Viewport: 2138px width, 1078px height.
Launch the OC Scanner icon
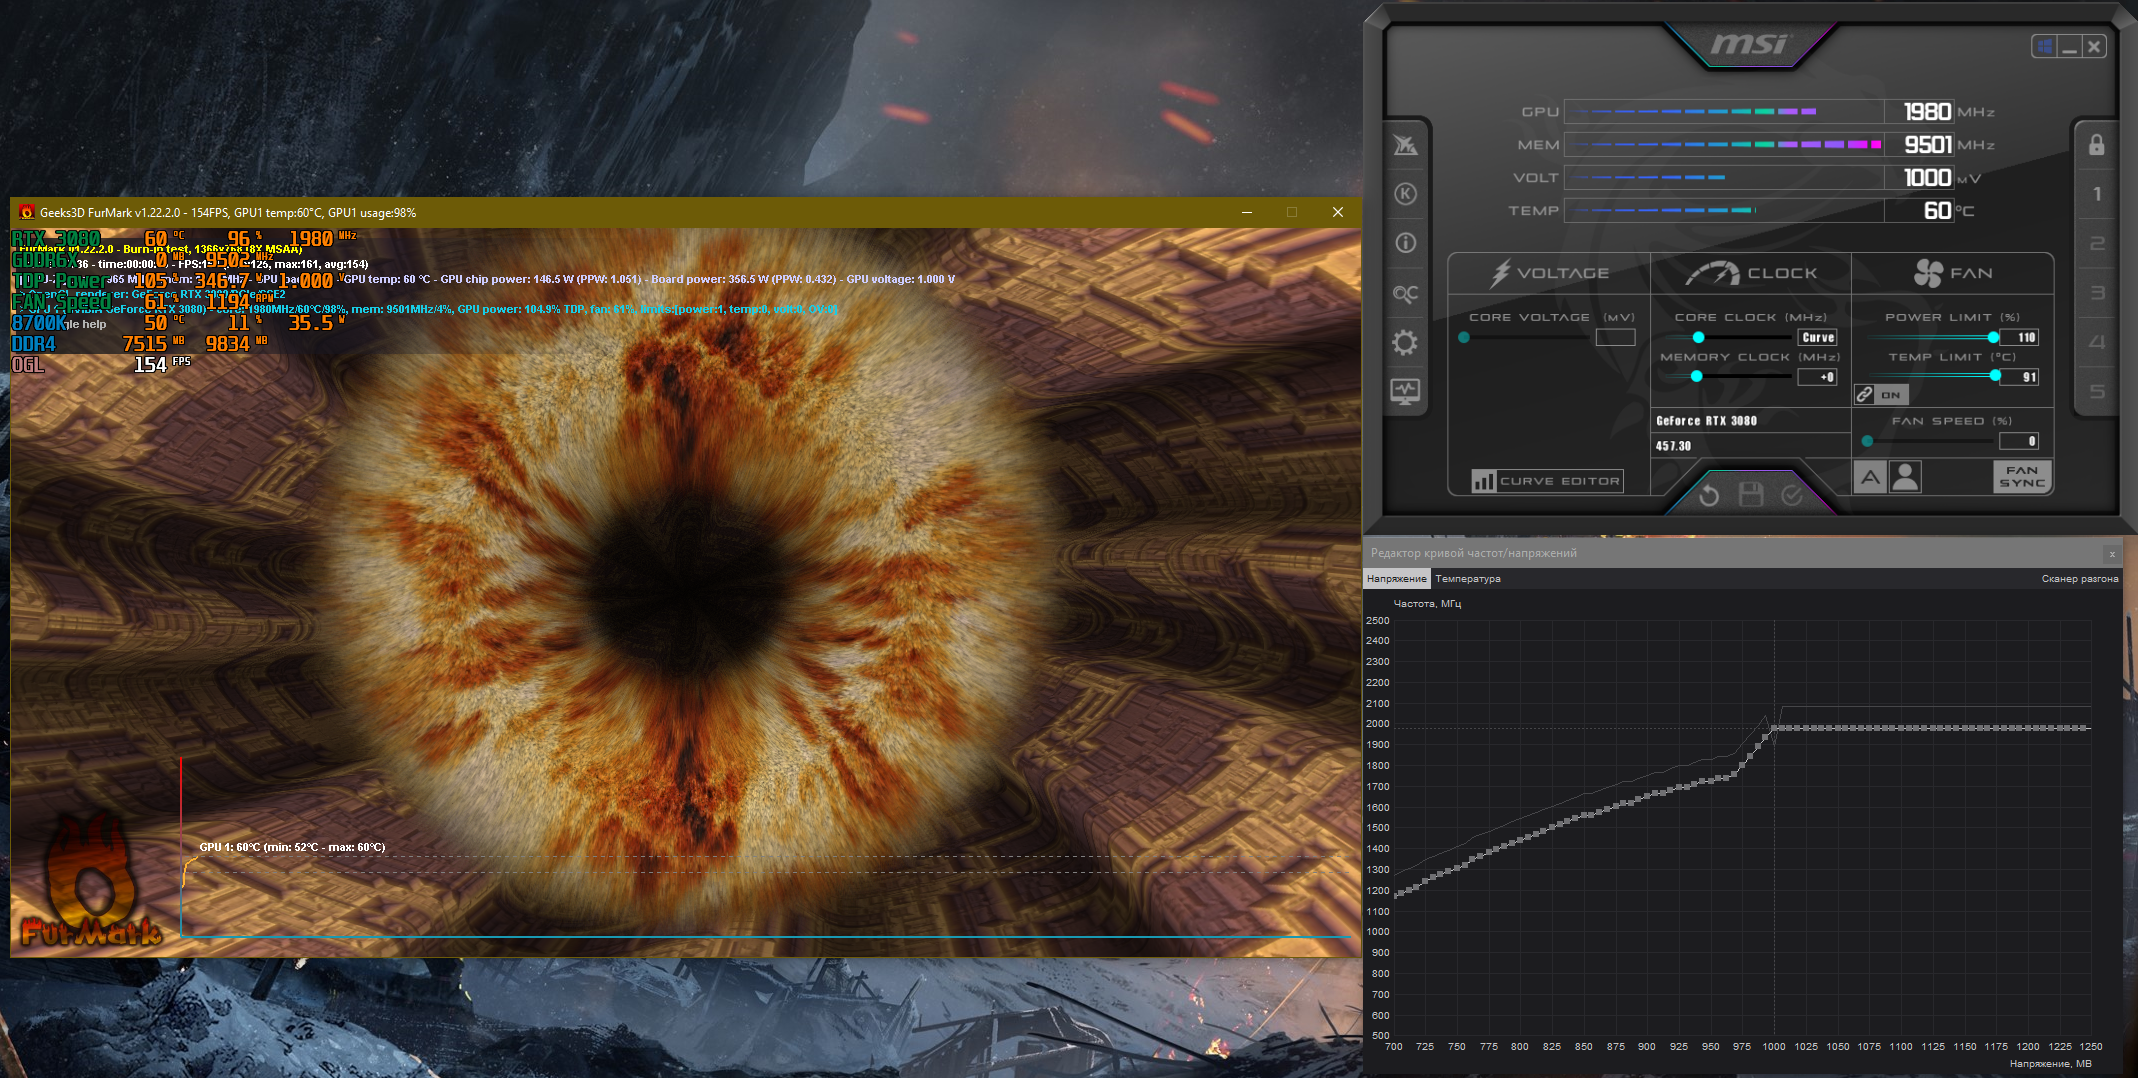[x=1405, y=294]
